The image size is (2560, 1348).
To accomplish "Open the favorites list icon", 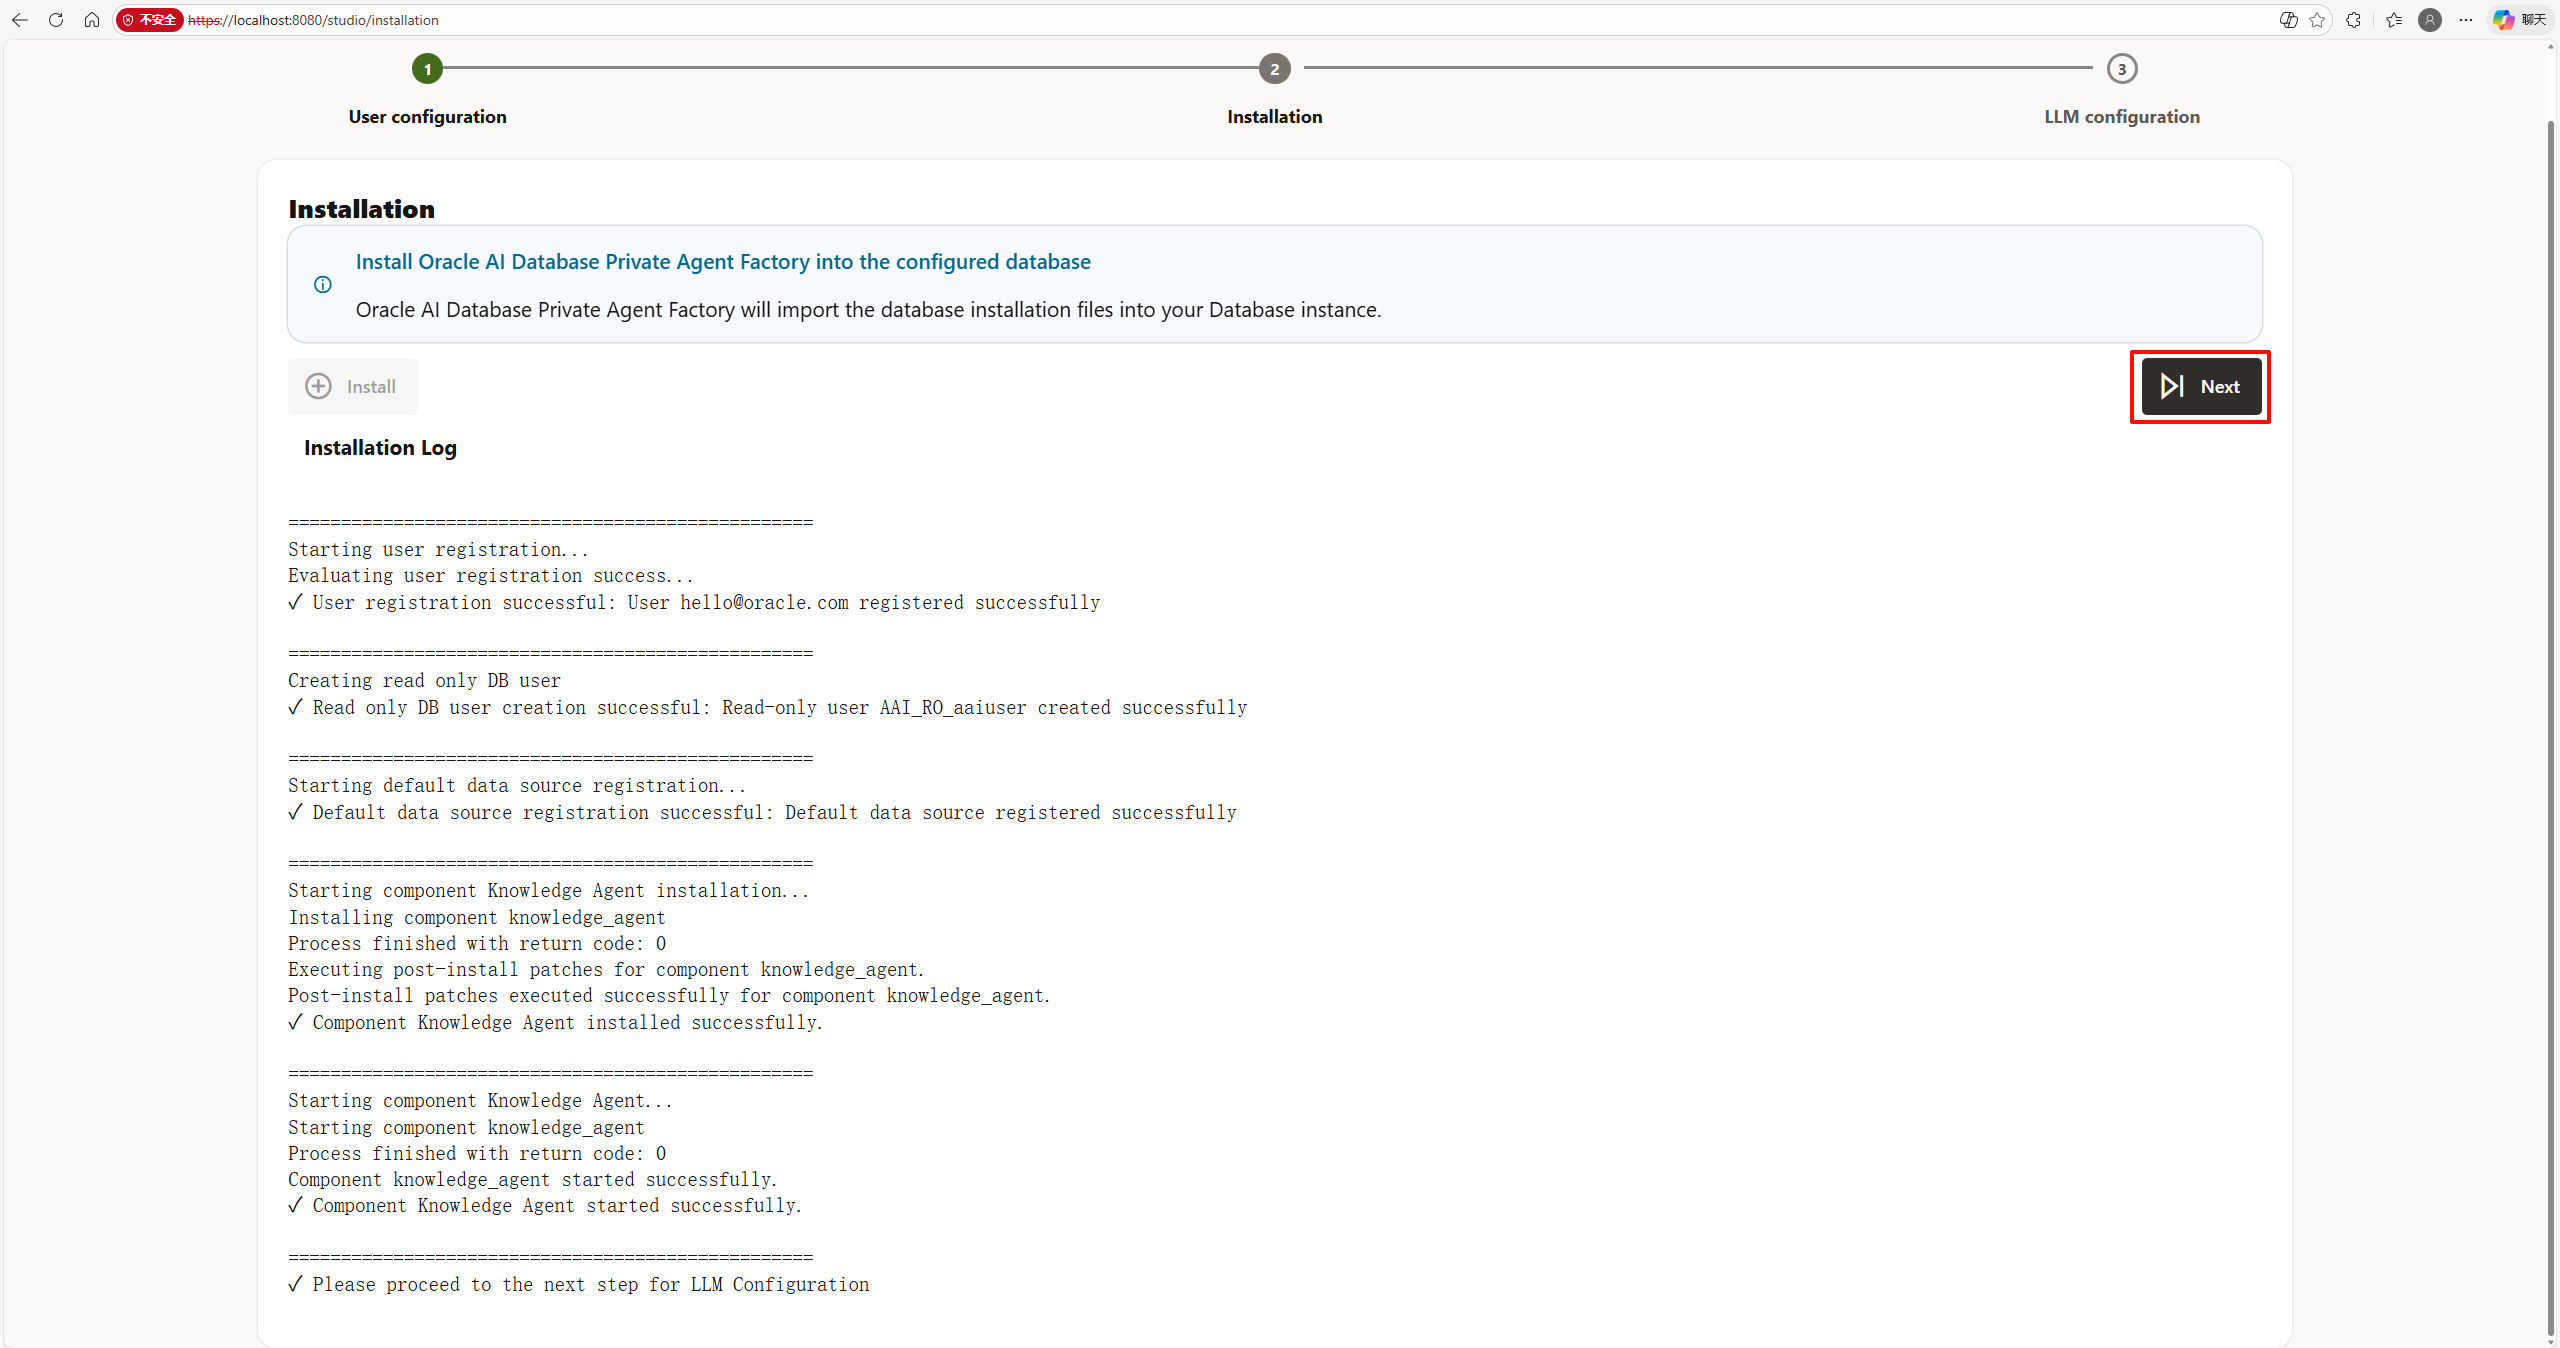I will [x=2394, y=20].
